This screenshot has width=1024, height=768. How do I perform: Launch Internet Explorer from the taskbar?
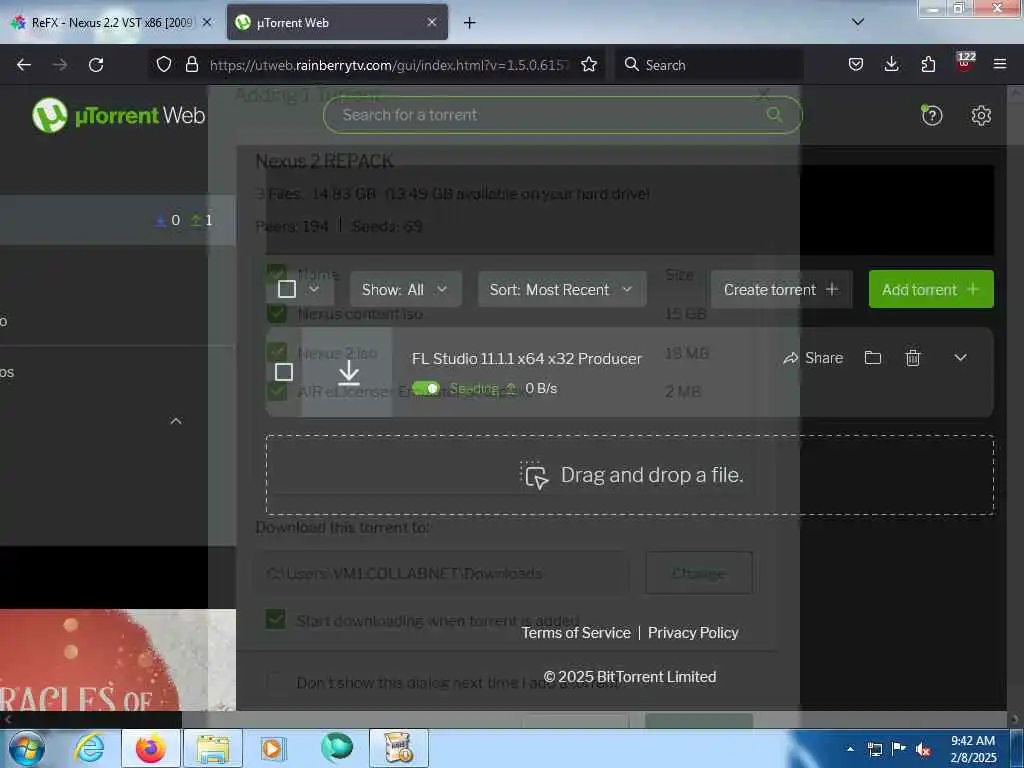[x=89, y=748]
